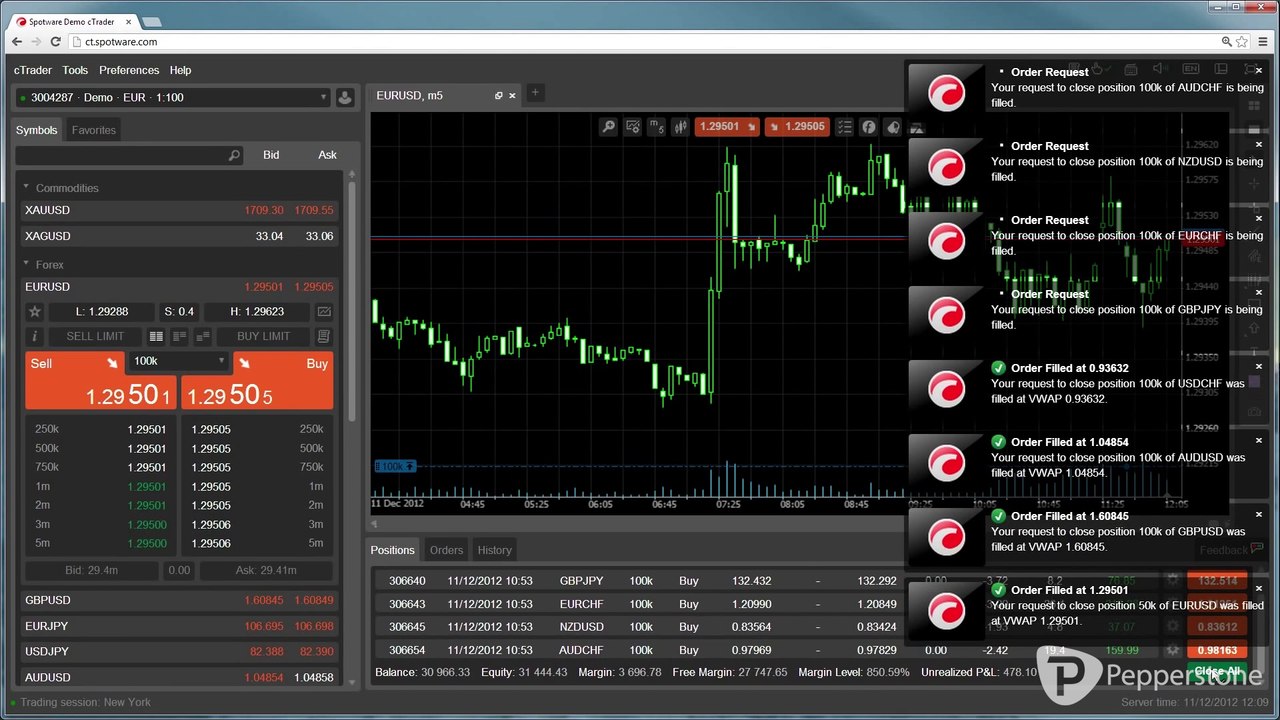This screenshot has width=1280, height=720.
Task: Click the BUY LIMIT button
Action: tap(263, 337)
